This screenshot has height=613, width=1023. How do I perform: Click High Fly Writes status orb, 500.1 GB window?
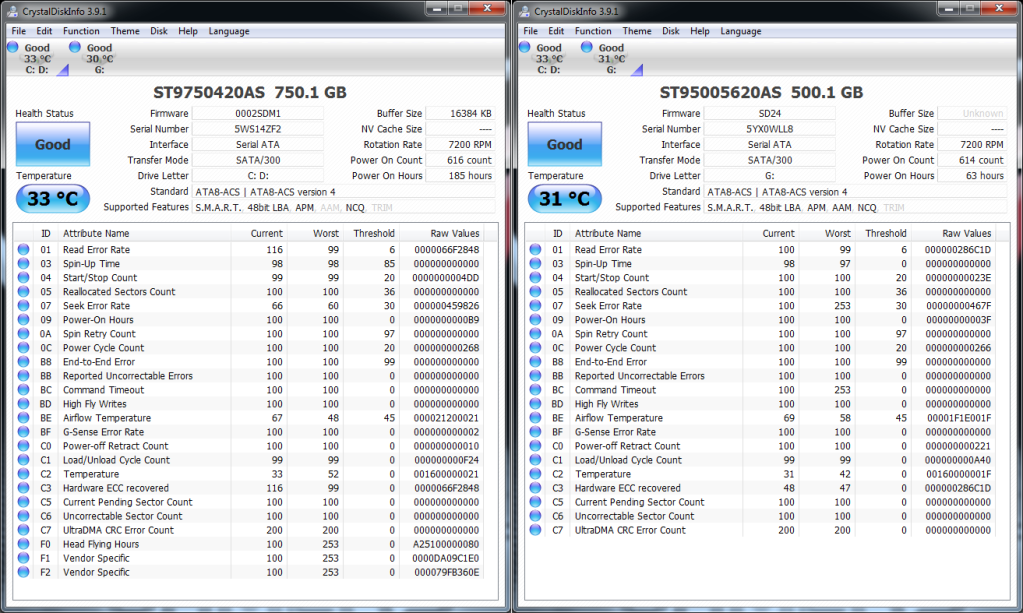click(536, 404)
